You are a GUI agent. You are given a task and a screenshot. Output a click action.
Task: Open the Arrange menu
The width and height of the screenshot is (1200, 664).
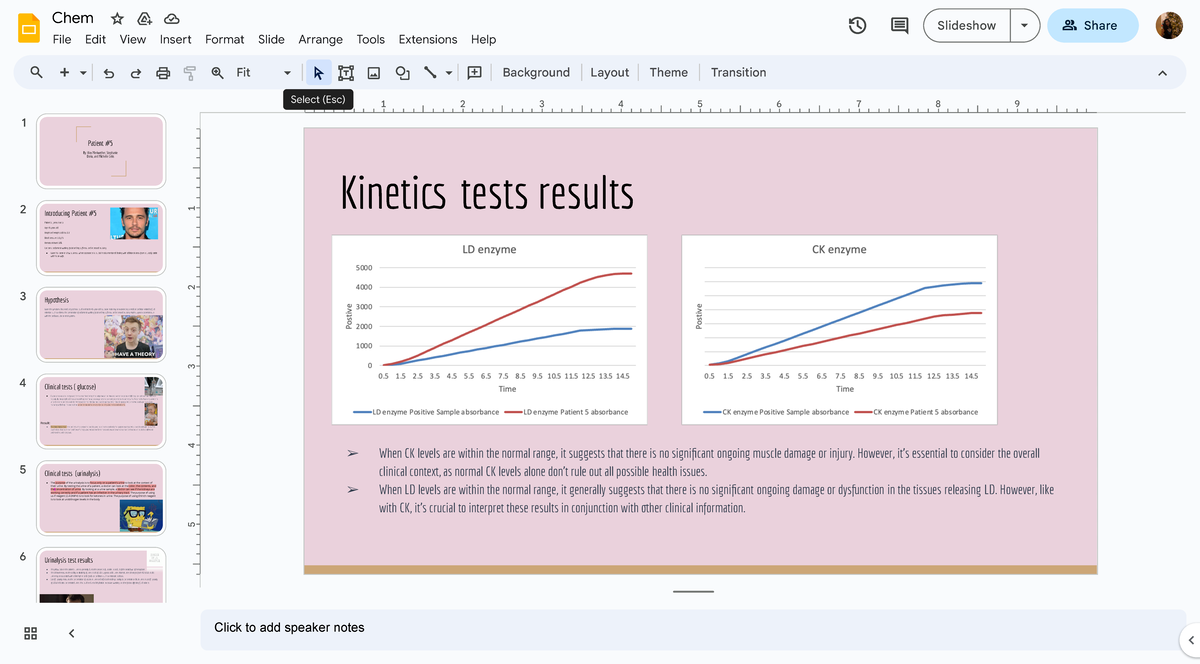pyautogui.click(x=320, y=39)
